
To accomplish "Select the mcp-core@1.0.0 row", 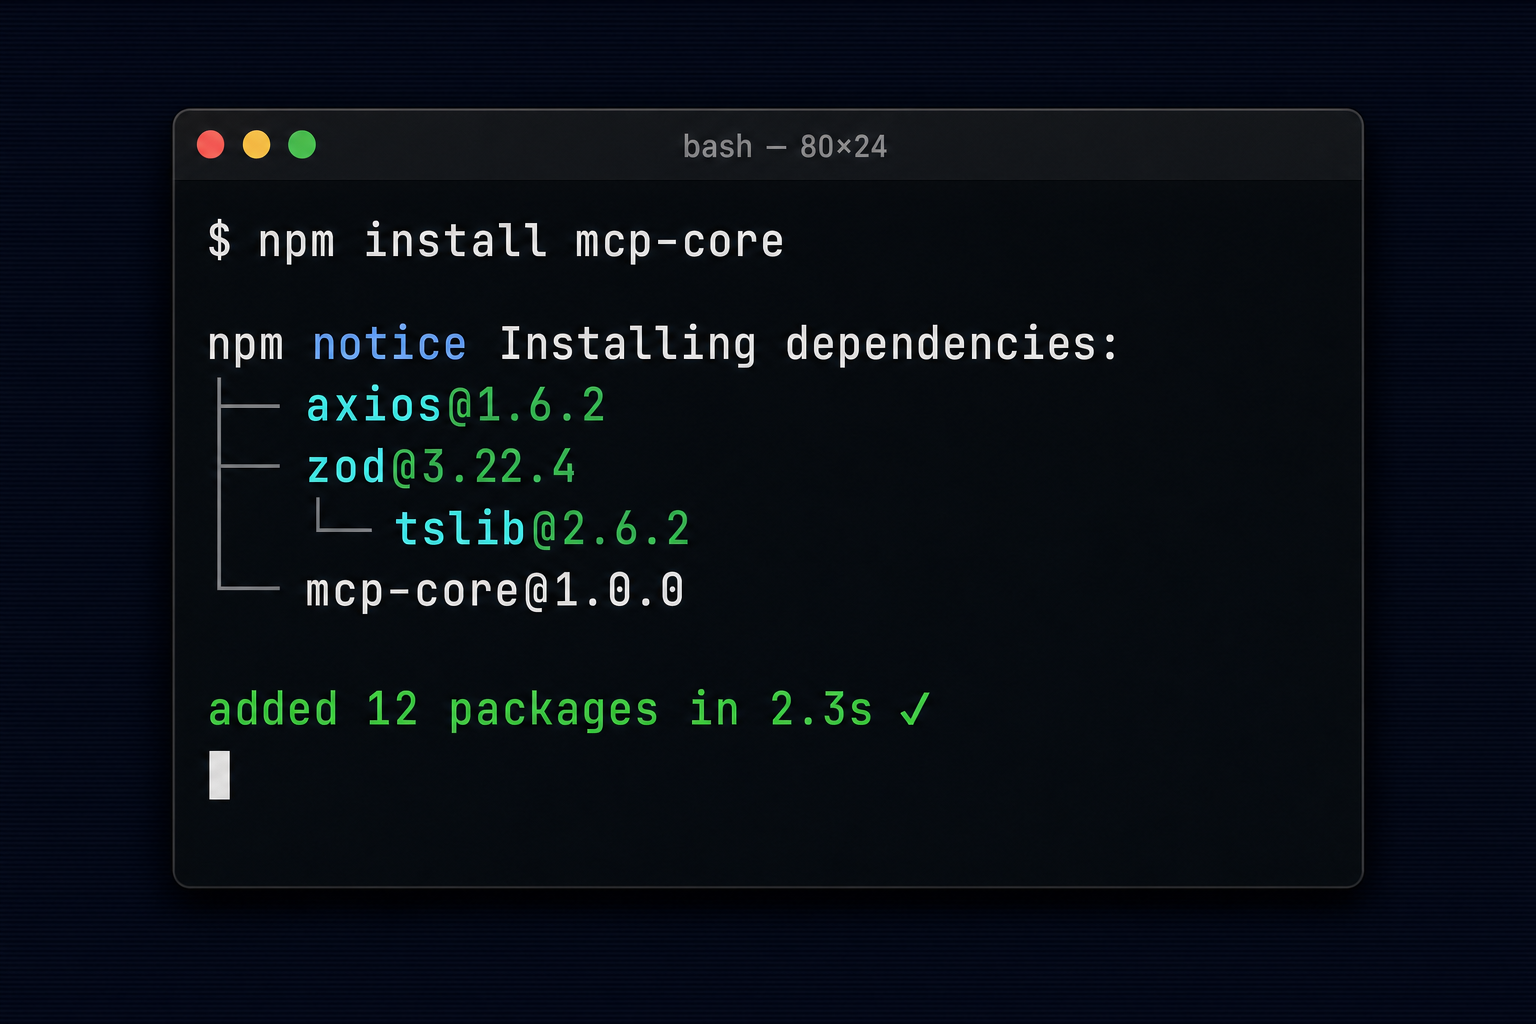I will [495, 590].
